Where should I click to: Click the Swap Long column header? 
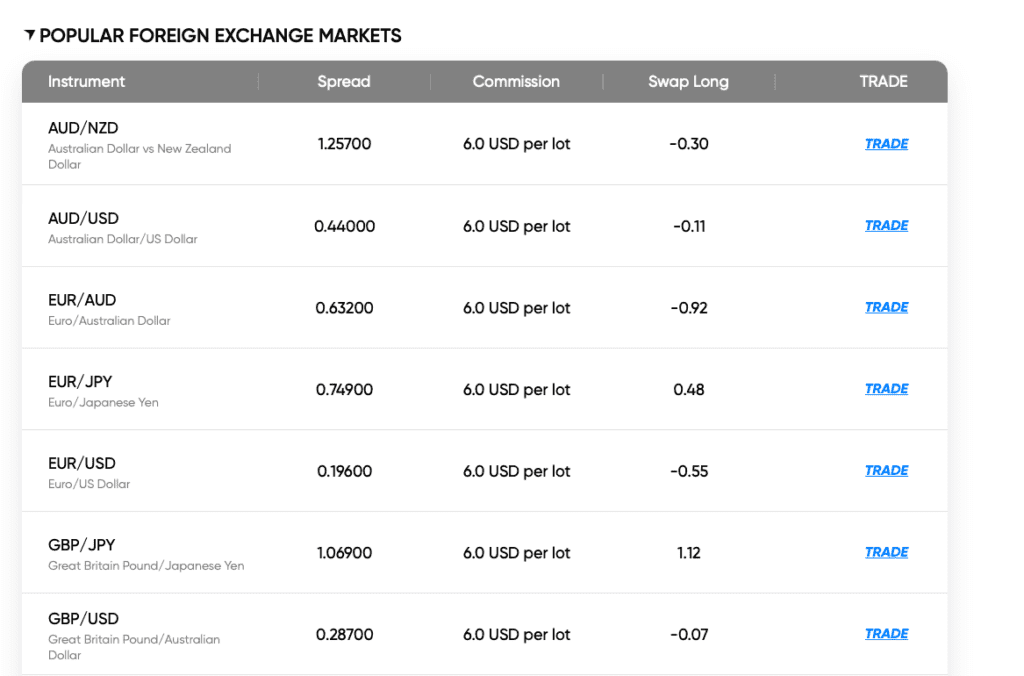[688, 82]
